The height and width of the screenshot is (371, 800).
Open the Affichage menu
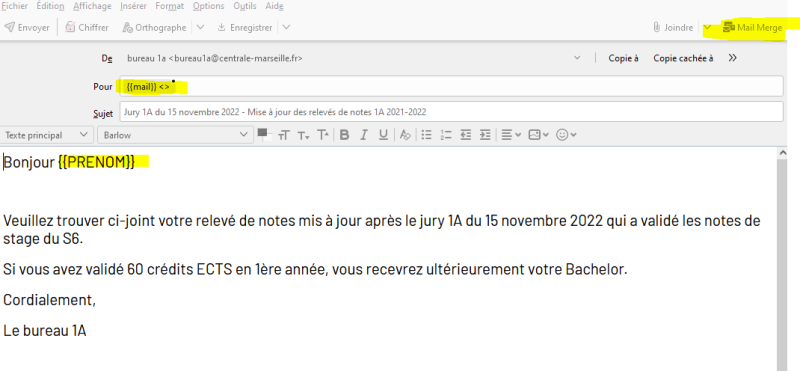[x=92, y=6]
